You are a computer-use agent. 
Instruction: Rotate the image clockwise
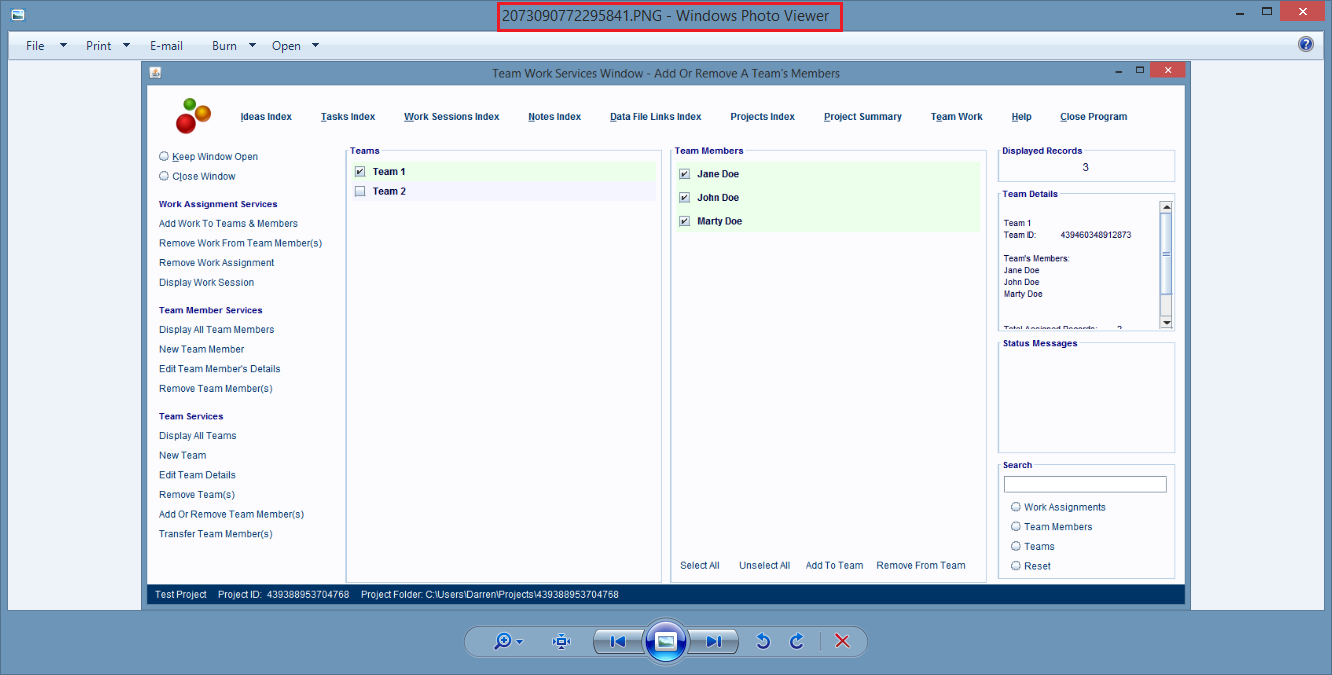(x=797, y=641)
